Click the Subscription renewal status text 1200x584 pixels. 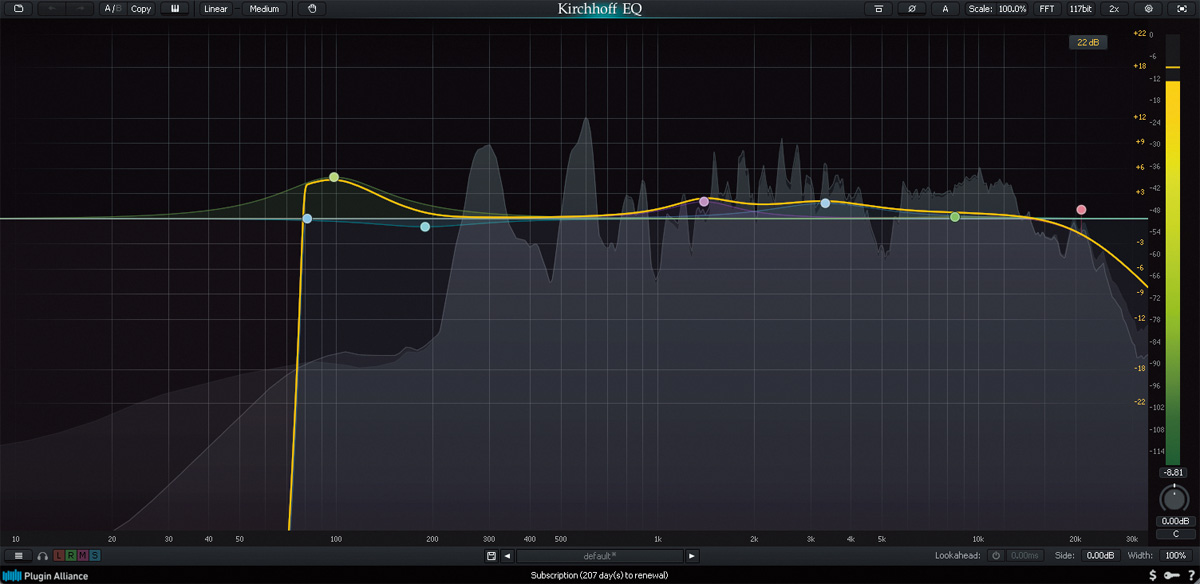tap(599, 575)
